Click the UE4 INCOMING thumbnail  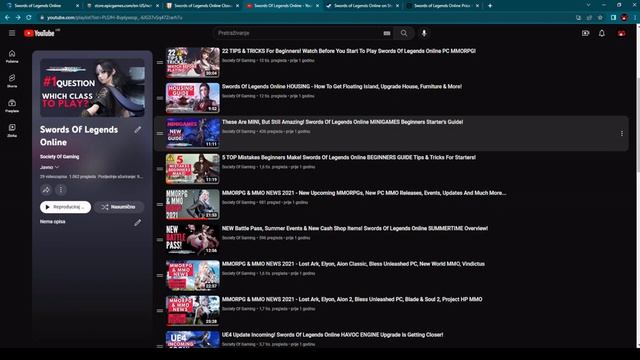[193, 340]
